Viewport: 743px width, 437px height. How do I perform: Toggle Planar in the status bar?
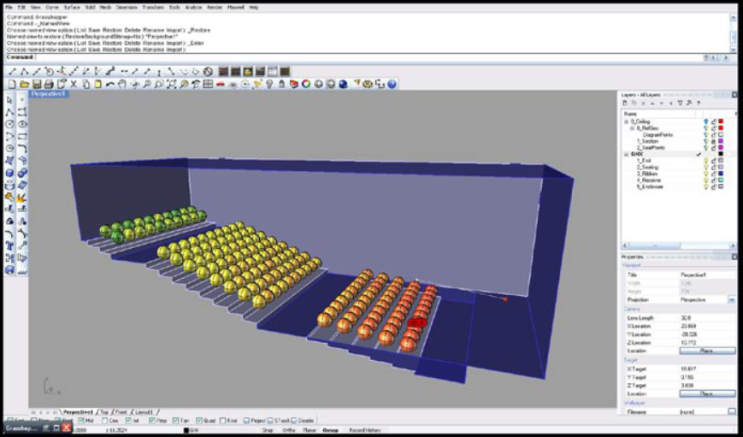pyautogui.click(x=310, y=430)
